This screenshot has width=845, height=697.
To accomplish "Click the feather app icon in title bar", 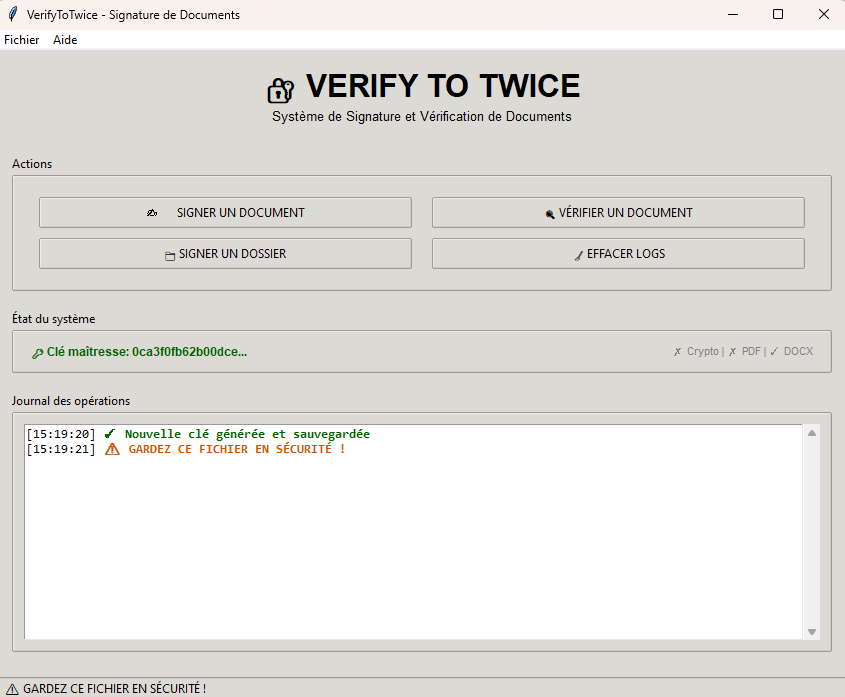I will click(x=13, y=15).
